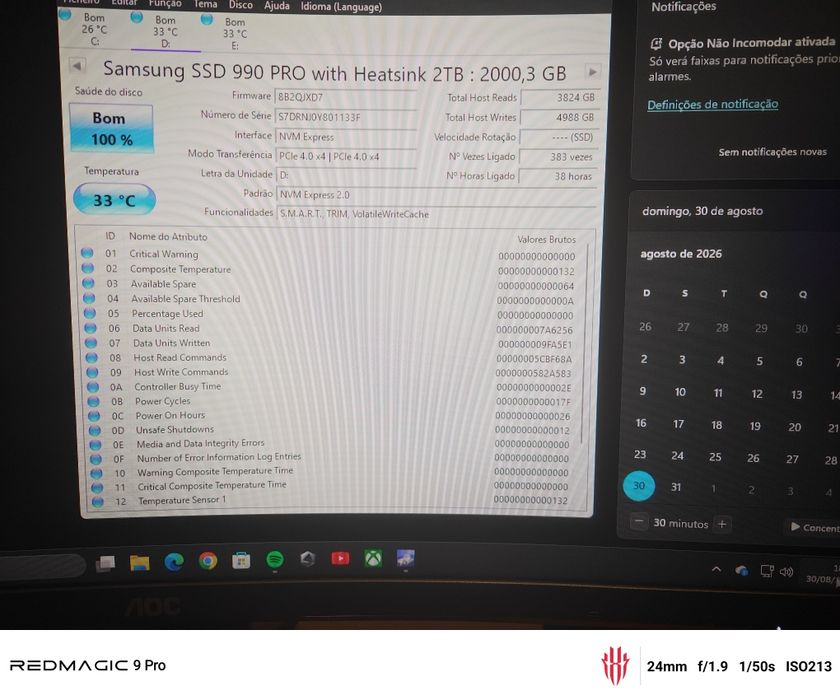Viewport: 840px width, 700px height.
Task: Click the Total Host Writes value 4988 GB
Action: [x=559, y=117]
